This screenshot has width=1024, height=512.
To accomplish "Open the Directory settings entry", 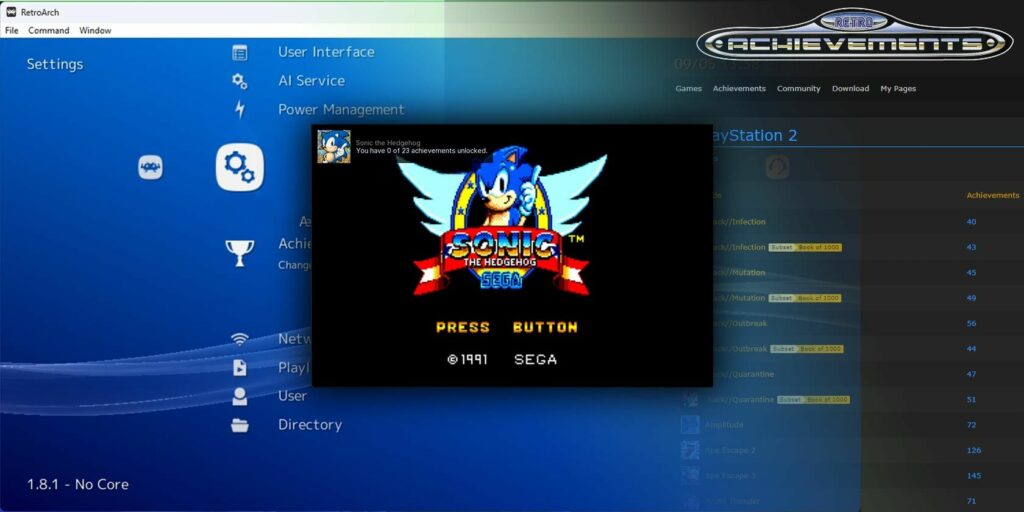I will pyautogui.click(x=310, y=425).
